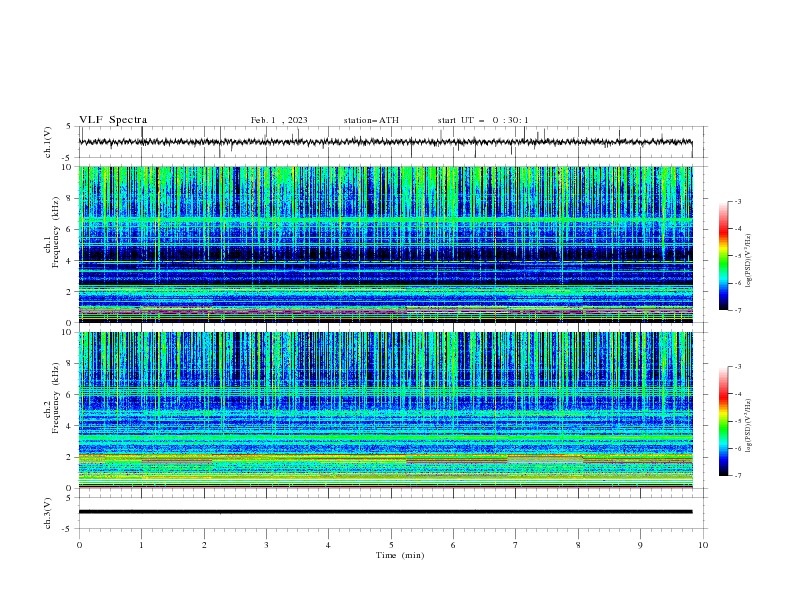Select the date text "Feb. 1 , 2023"
Viewport: 792px width, 612px height.
279,120
